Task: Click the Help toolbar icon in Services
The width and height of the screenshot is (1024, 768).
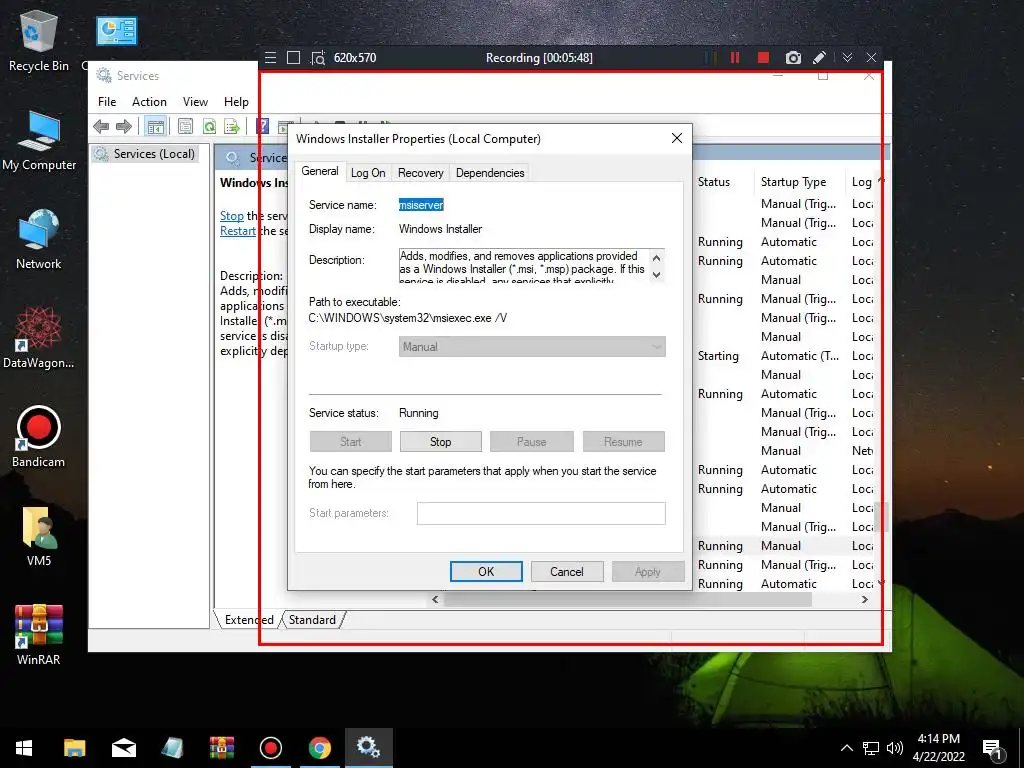Action: (x=263, y=126)
